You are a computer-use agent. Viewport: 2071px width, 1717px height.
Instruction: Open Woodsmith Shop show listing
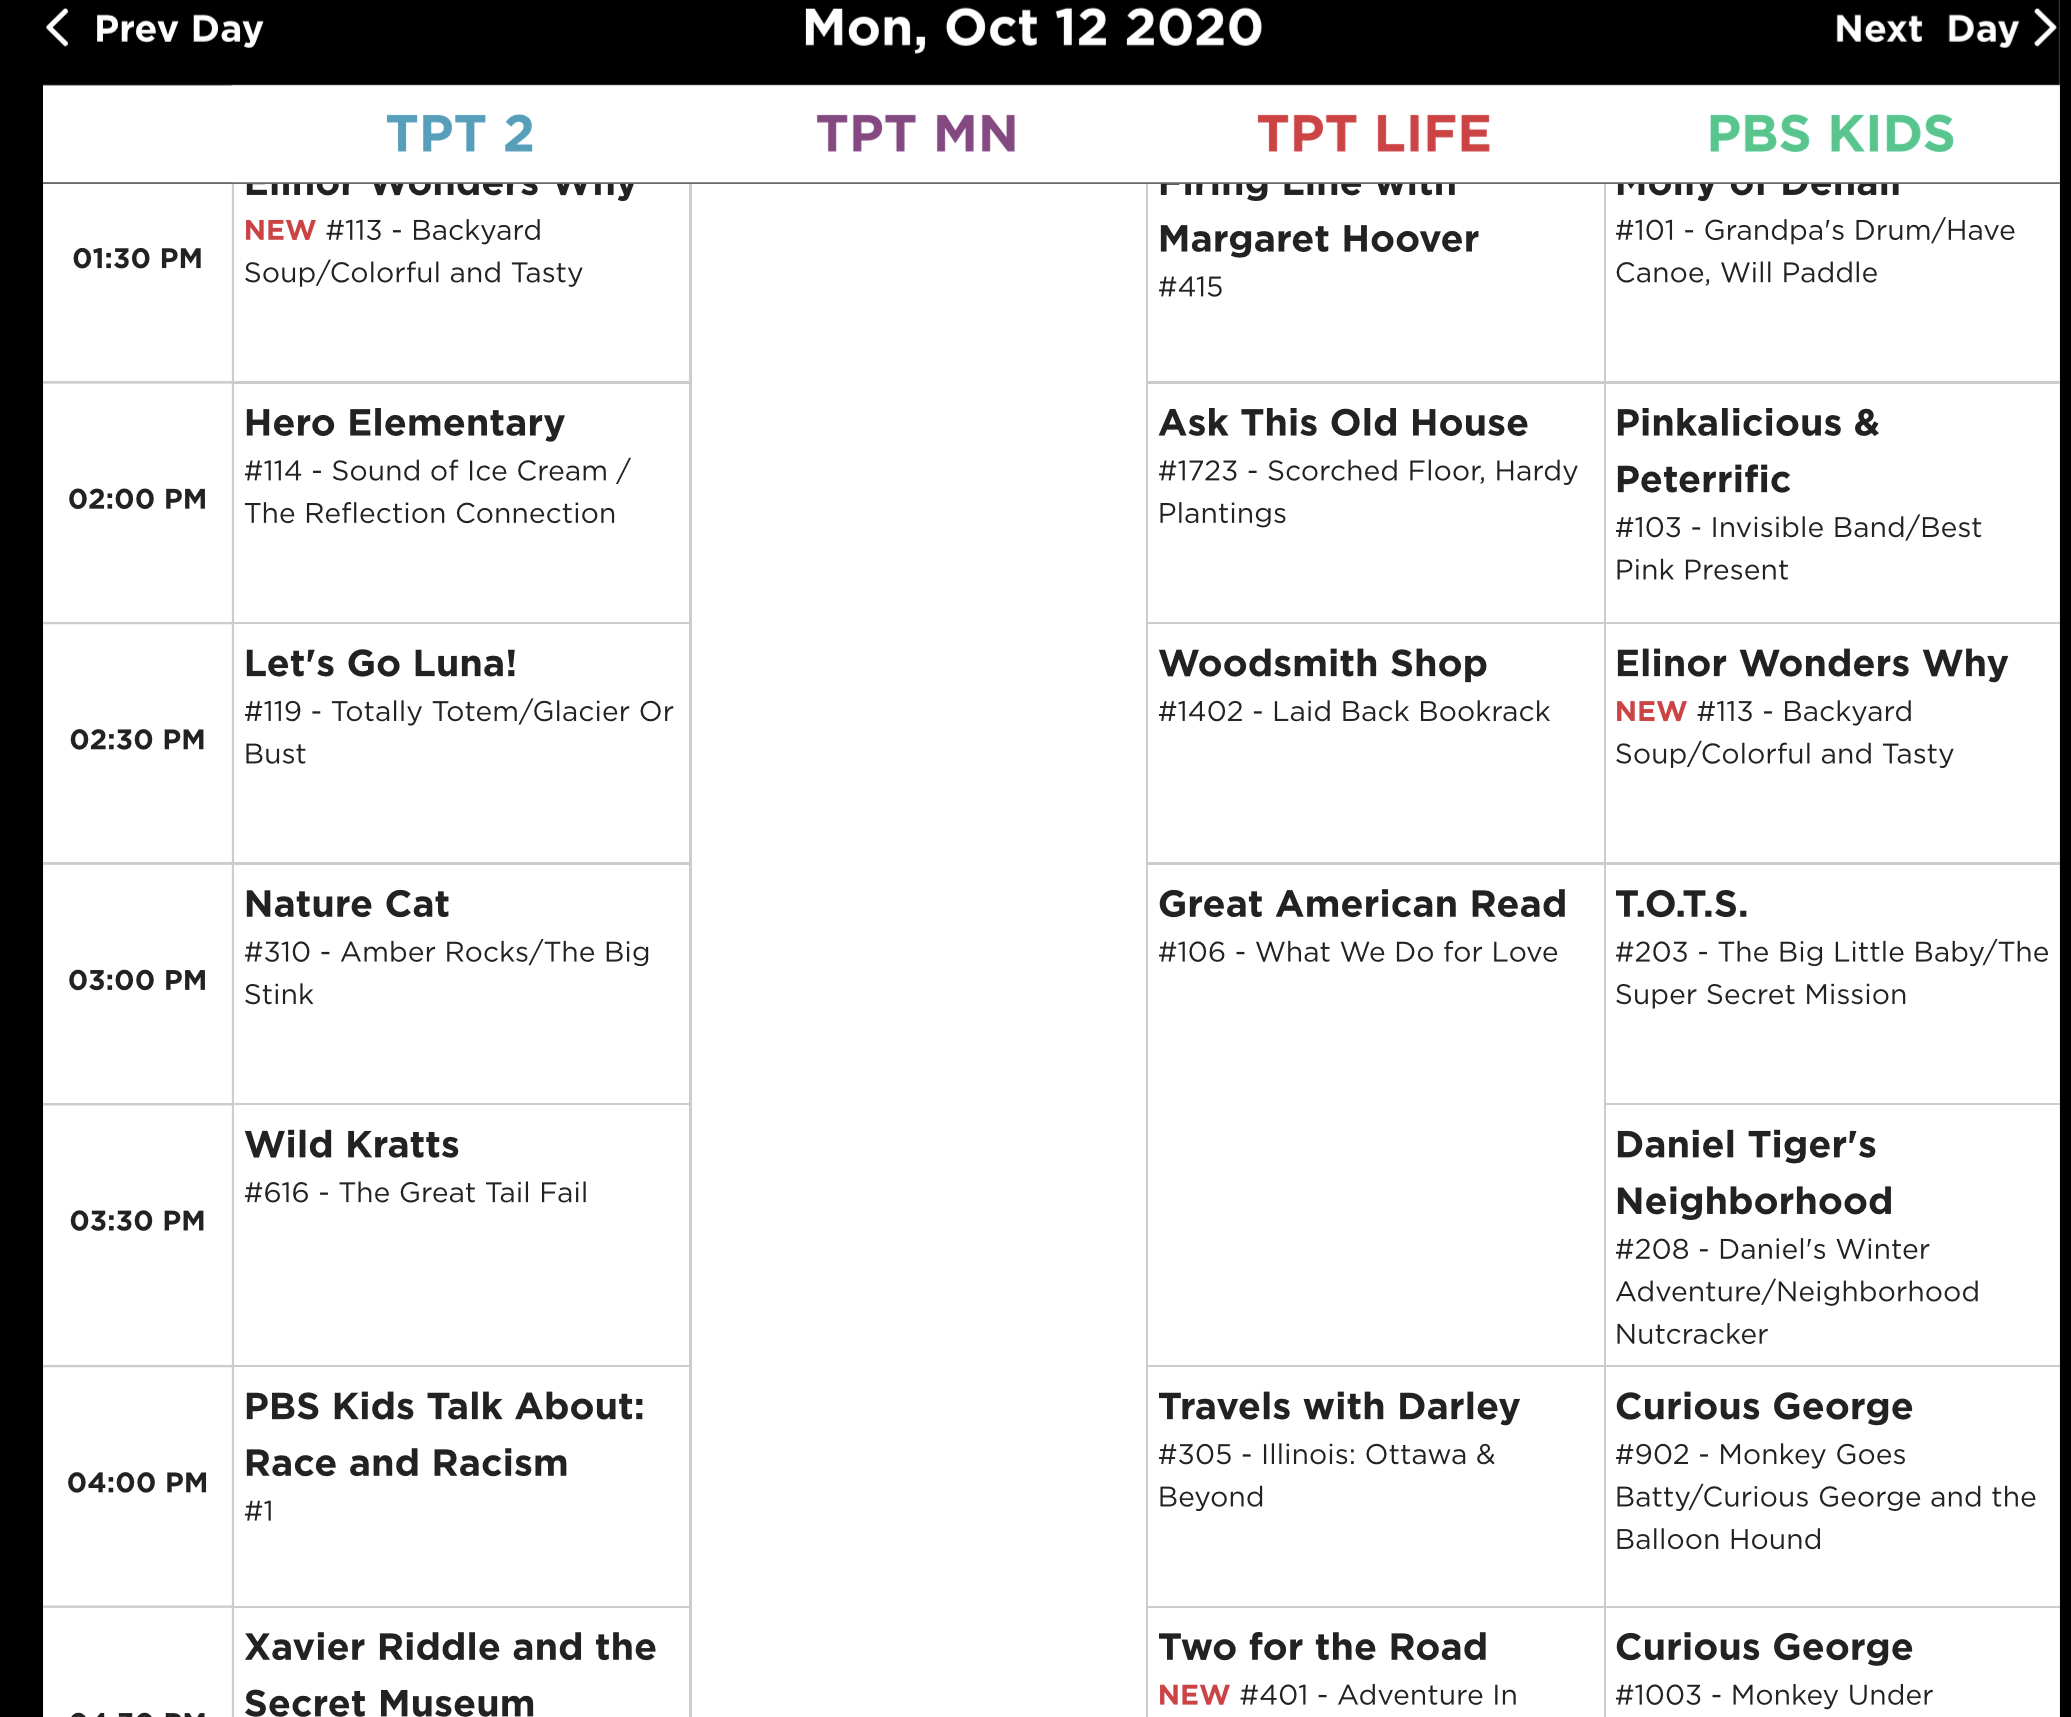(1322, 664)
